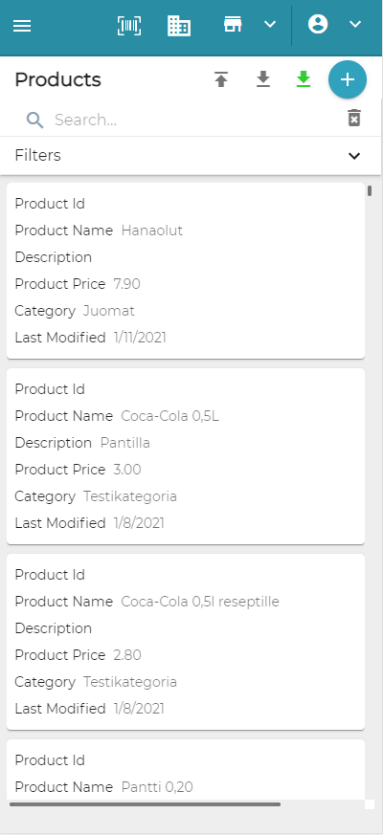
Task: Click the green download icon
Action: click(304, 80)
